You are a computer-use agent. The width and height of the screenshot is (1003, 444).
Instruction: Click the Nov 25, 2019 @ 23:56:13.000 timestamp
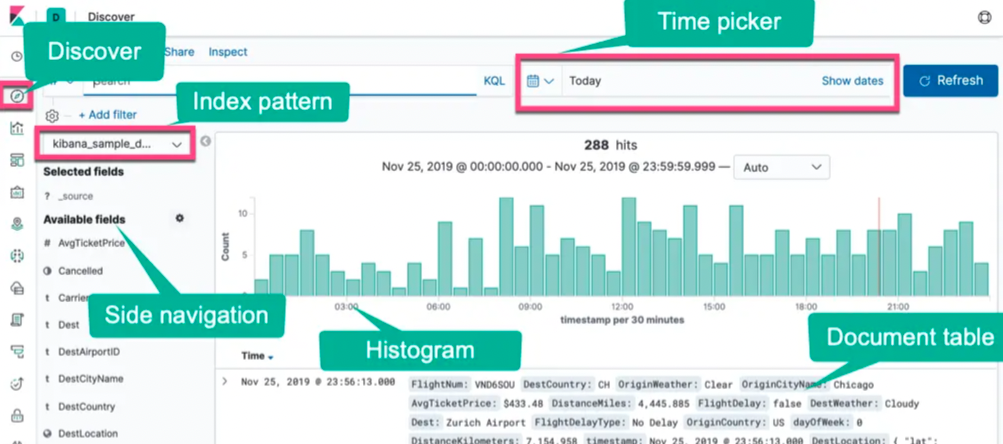click(318, 382)
